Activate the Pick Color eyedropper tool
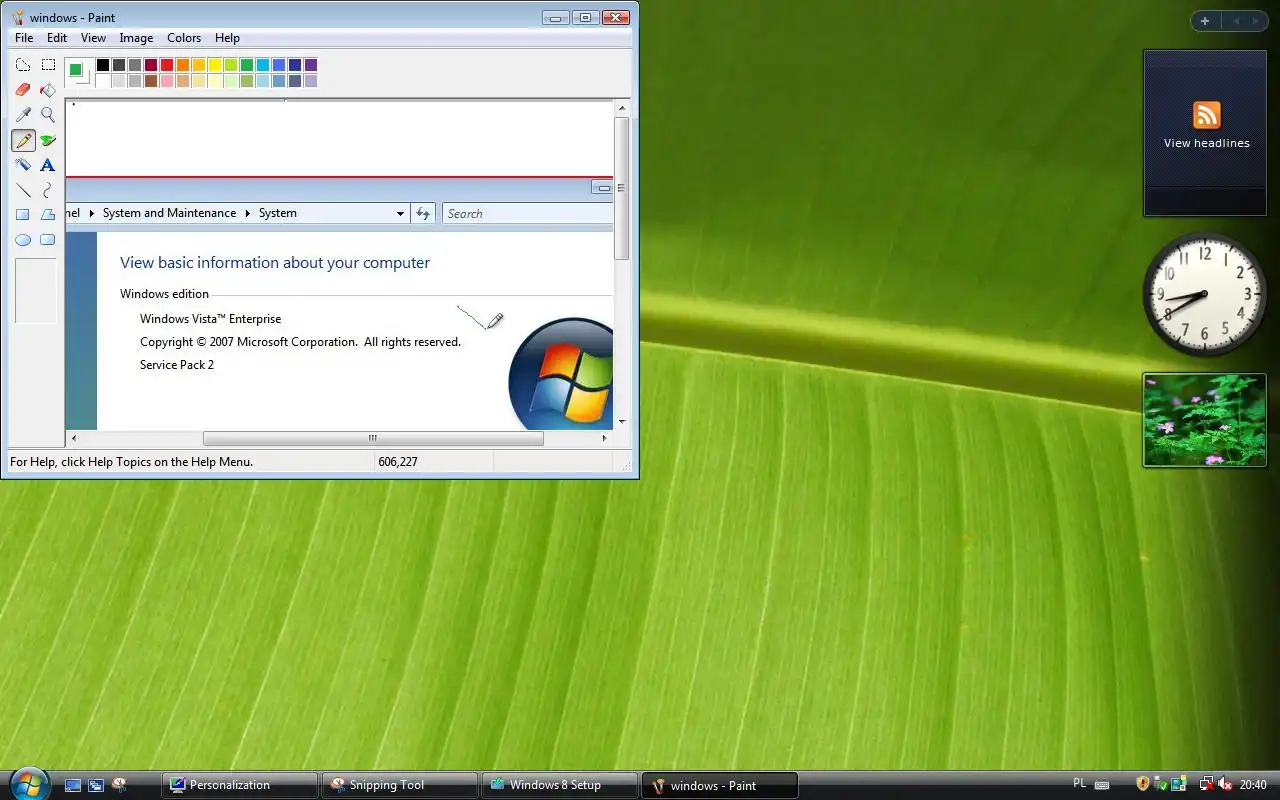The image size is (1280, 800). 23,115
